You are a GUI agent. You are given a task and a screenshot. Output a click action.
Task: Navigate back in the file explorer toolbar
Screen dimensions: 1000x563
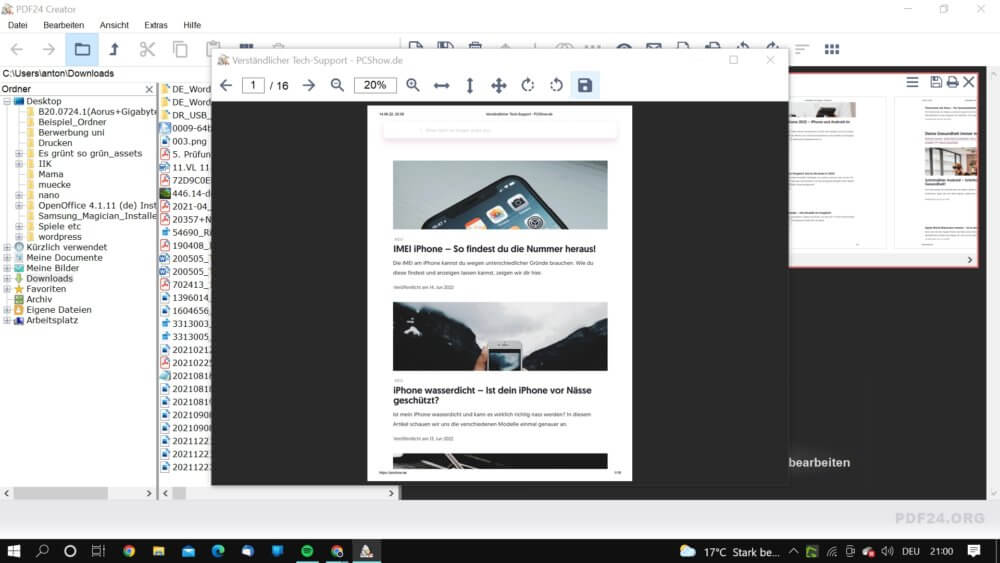(x=17, y=49)
